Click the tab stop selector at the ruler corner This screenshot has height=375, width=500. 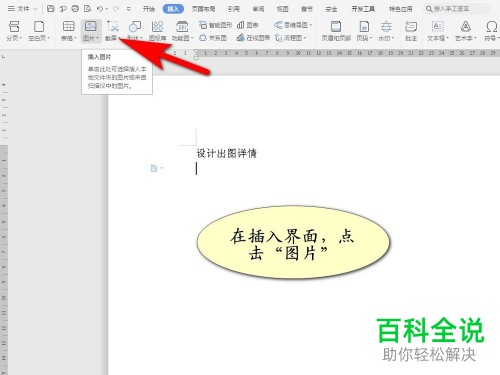click(4, 57)
